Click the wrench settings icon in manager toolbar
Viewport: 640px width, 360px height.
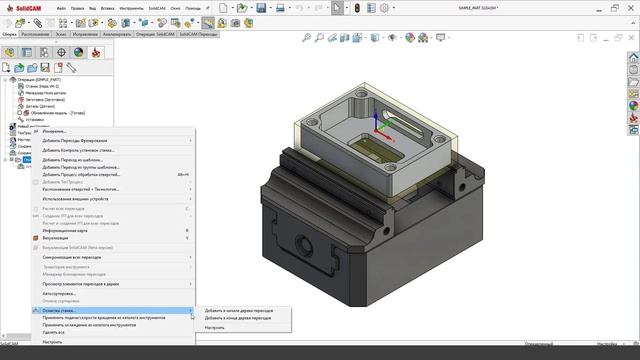coord(71,68)
